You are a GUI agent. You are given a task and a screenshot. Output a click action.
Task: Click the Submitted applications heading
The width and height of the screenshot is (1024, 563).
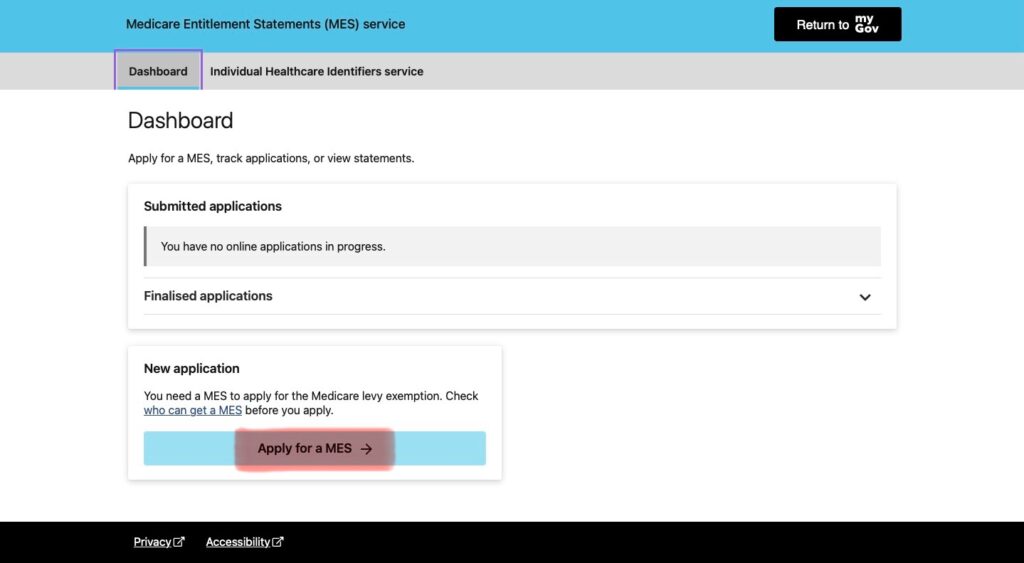213,206
